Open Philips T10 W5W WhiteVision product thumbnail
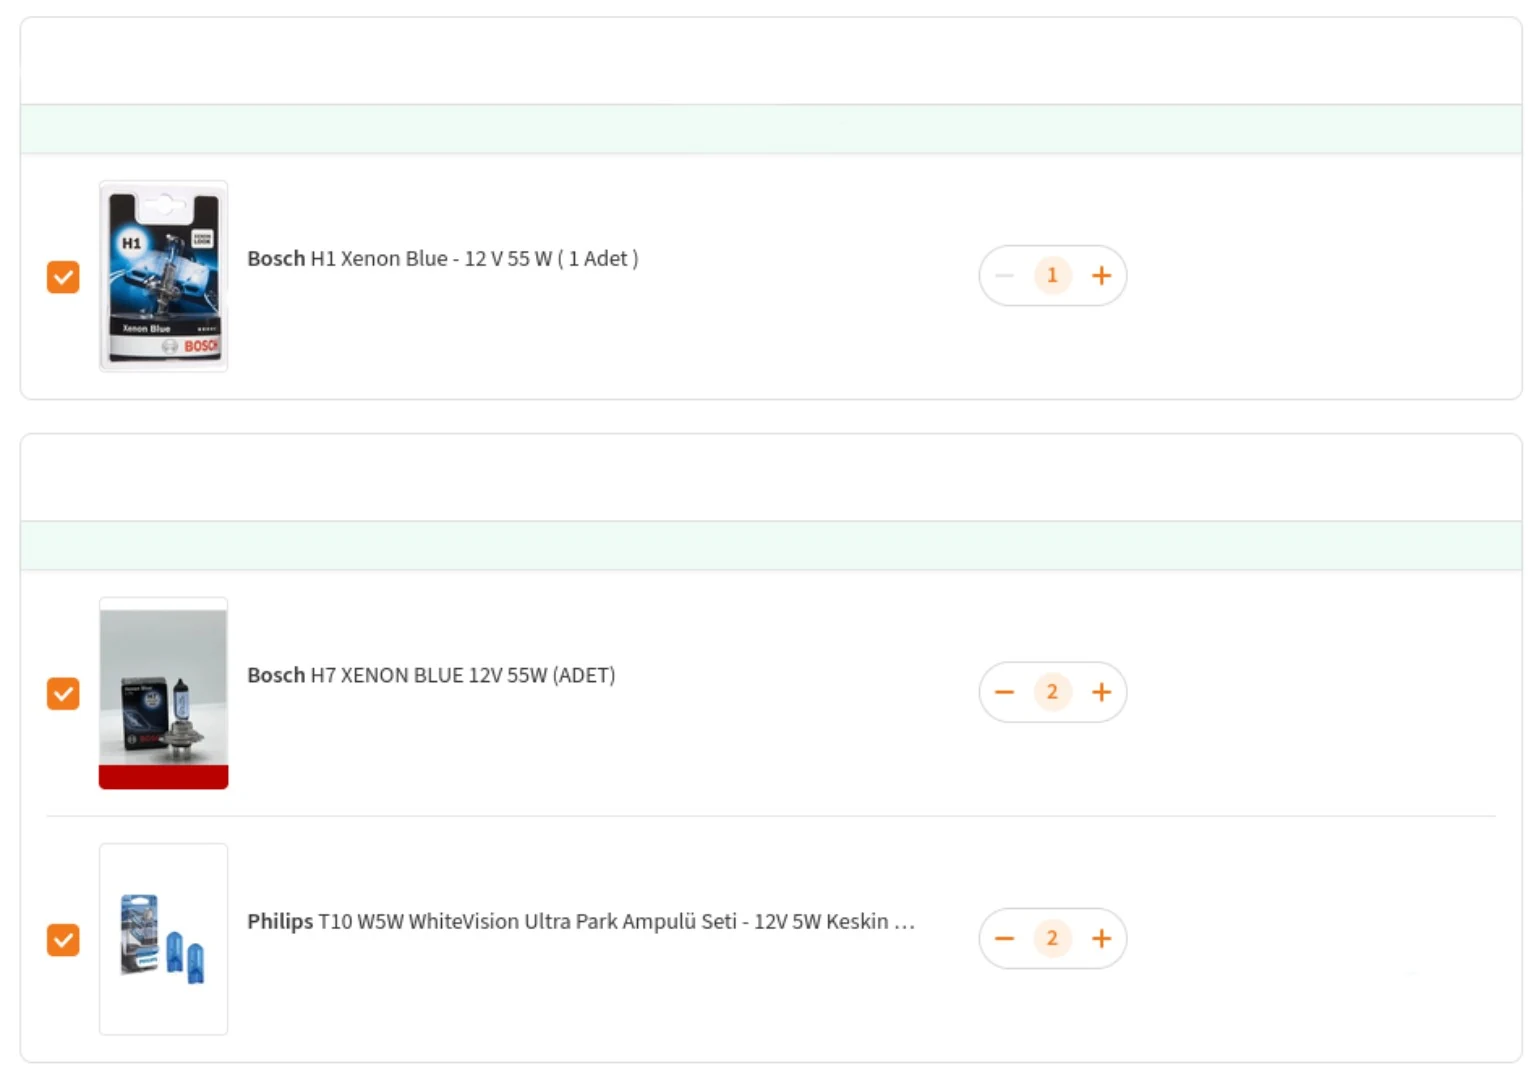The height and width of the screenshot is (1086, 1536). pos(163,939)
